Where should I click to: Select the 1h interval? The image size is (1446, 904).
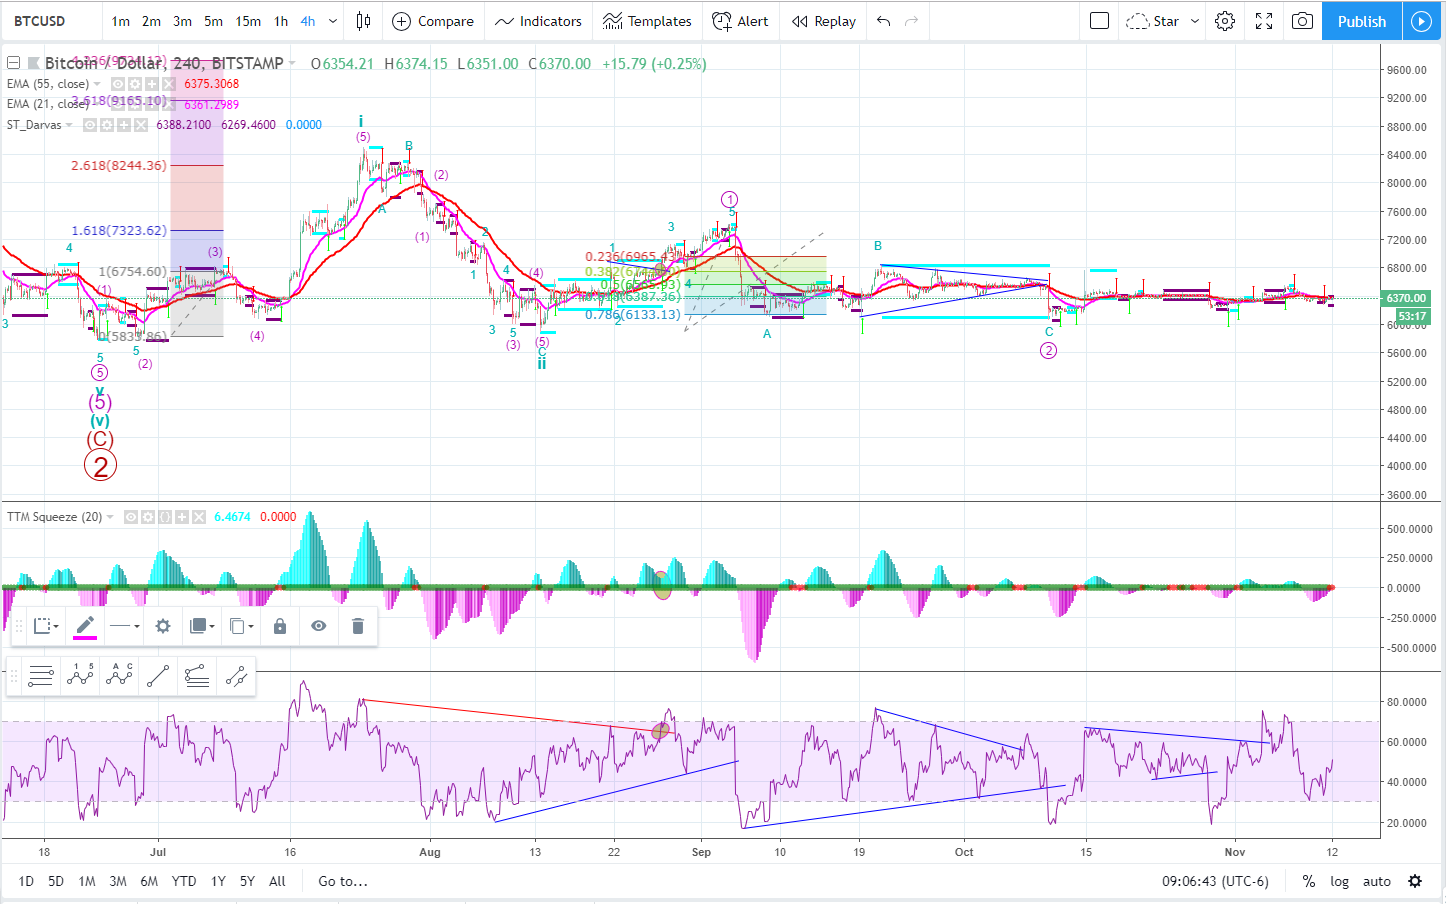(281, 21)
